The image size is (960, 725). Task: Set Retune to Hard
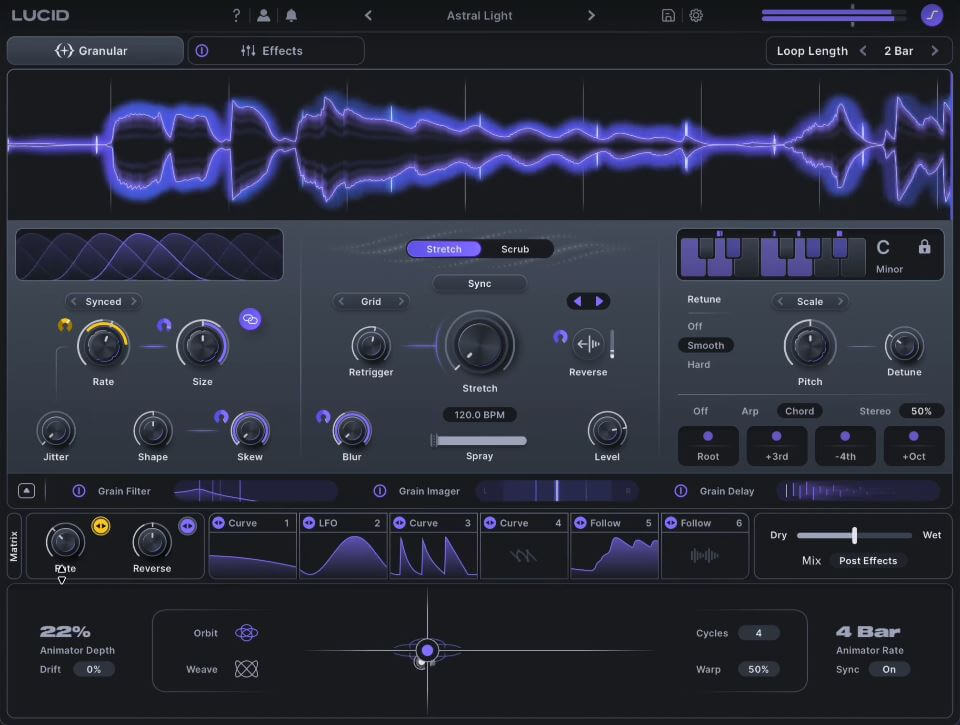699,364
